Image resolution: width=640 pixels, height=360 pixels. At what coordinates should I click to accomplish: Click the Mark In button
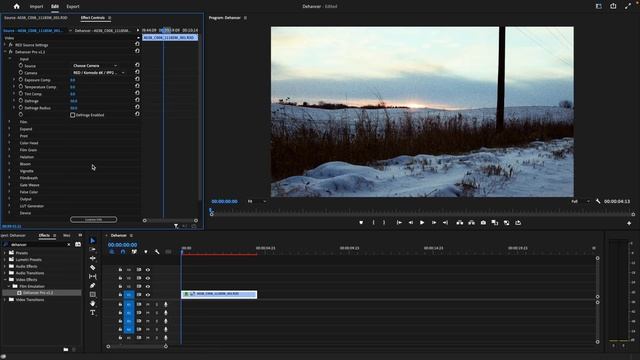[373, 223]
